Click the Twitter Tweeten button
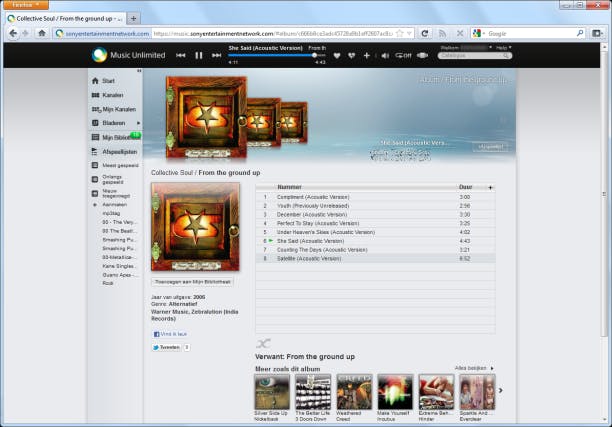The width and height of the screenshot is (612, 427). (x=167, y=347)
